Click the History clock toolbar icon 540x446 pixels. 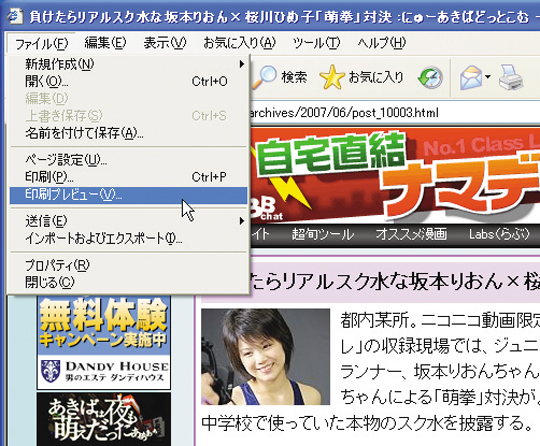click(430, 77)
